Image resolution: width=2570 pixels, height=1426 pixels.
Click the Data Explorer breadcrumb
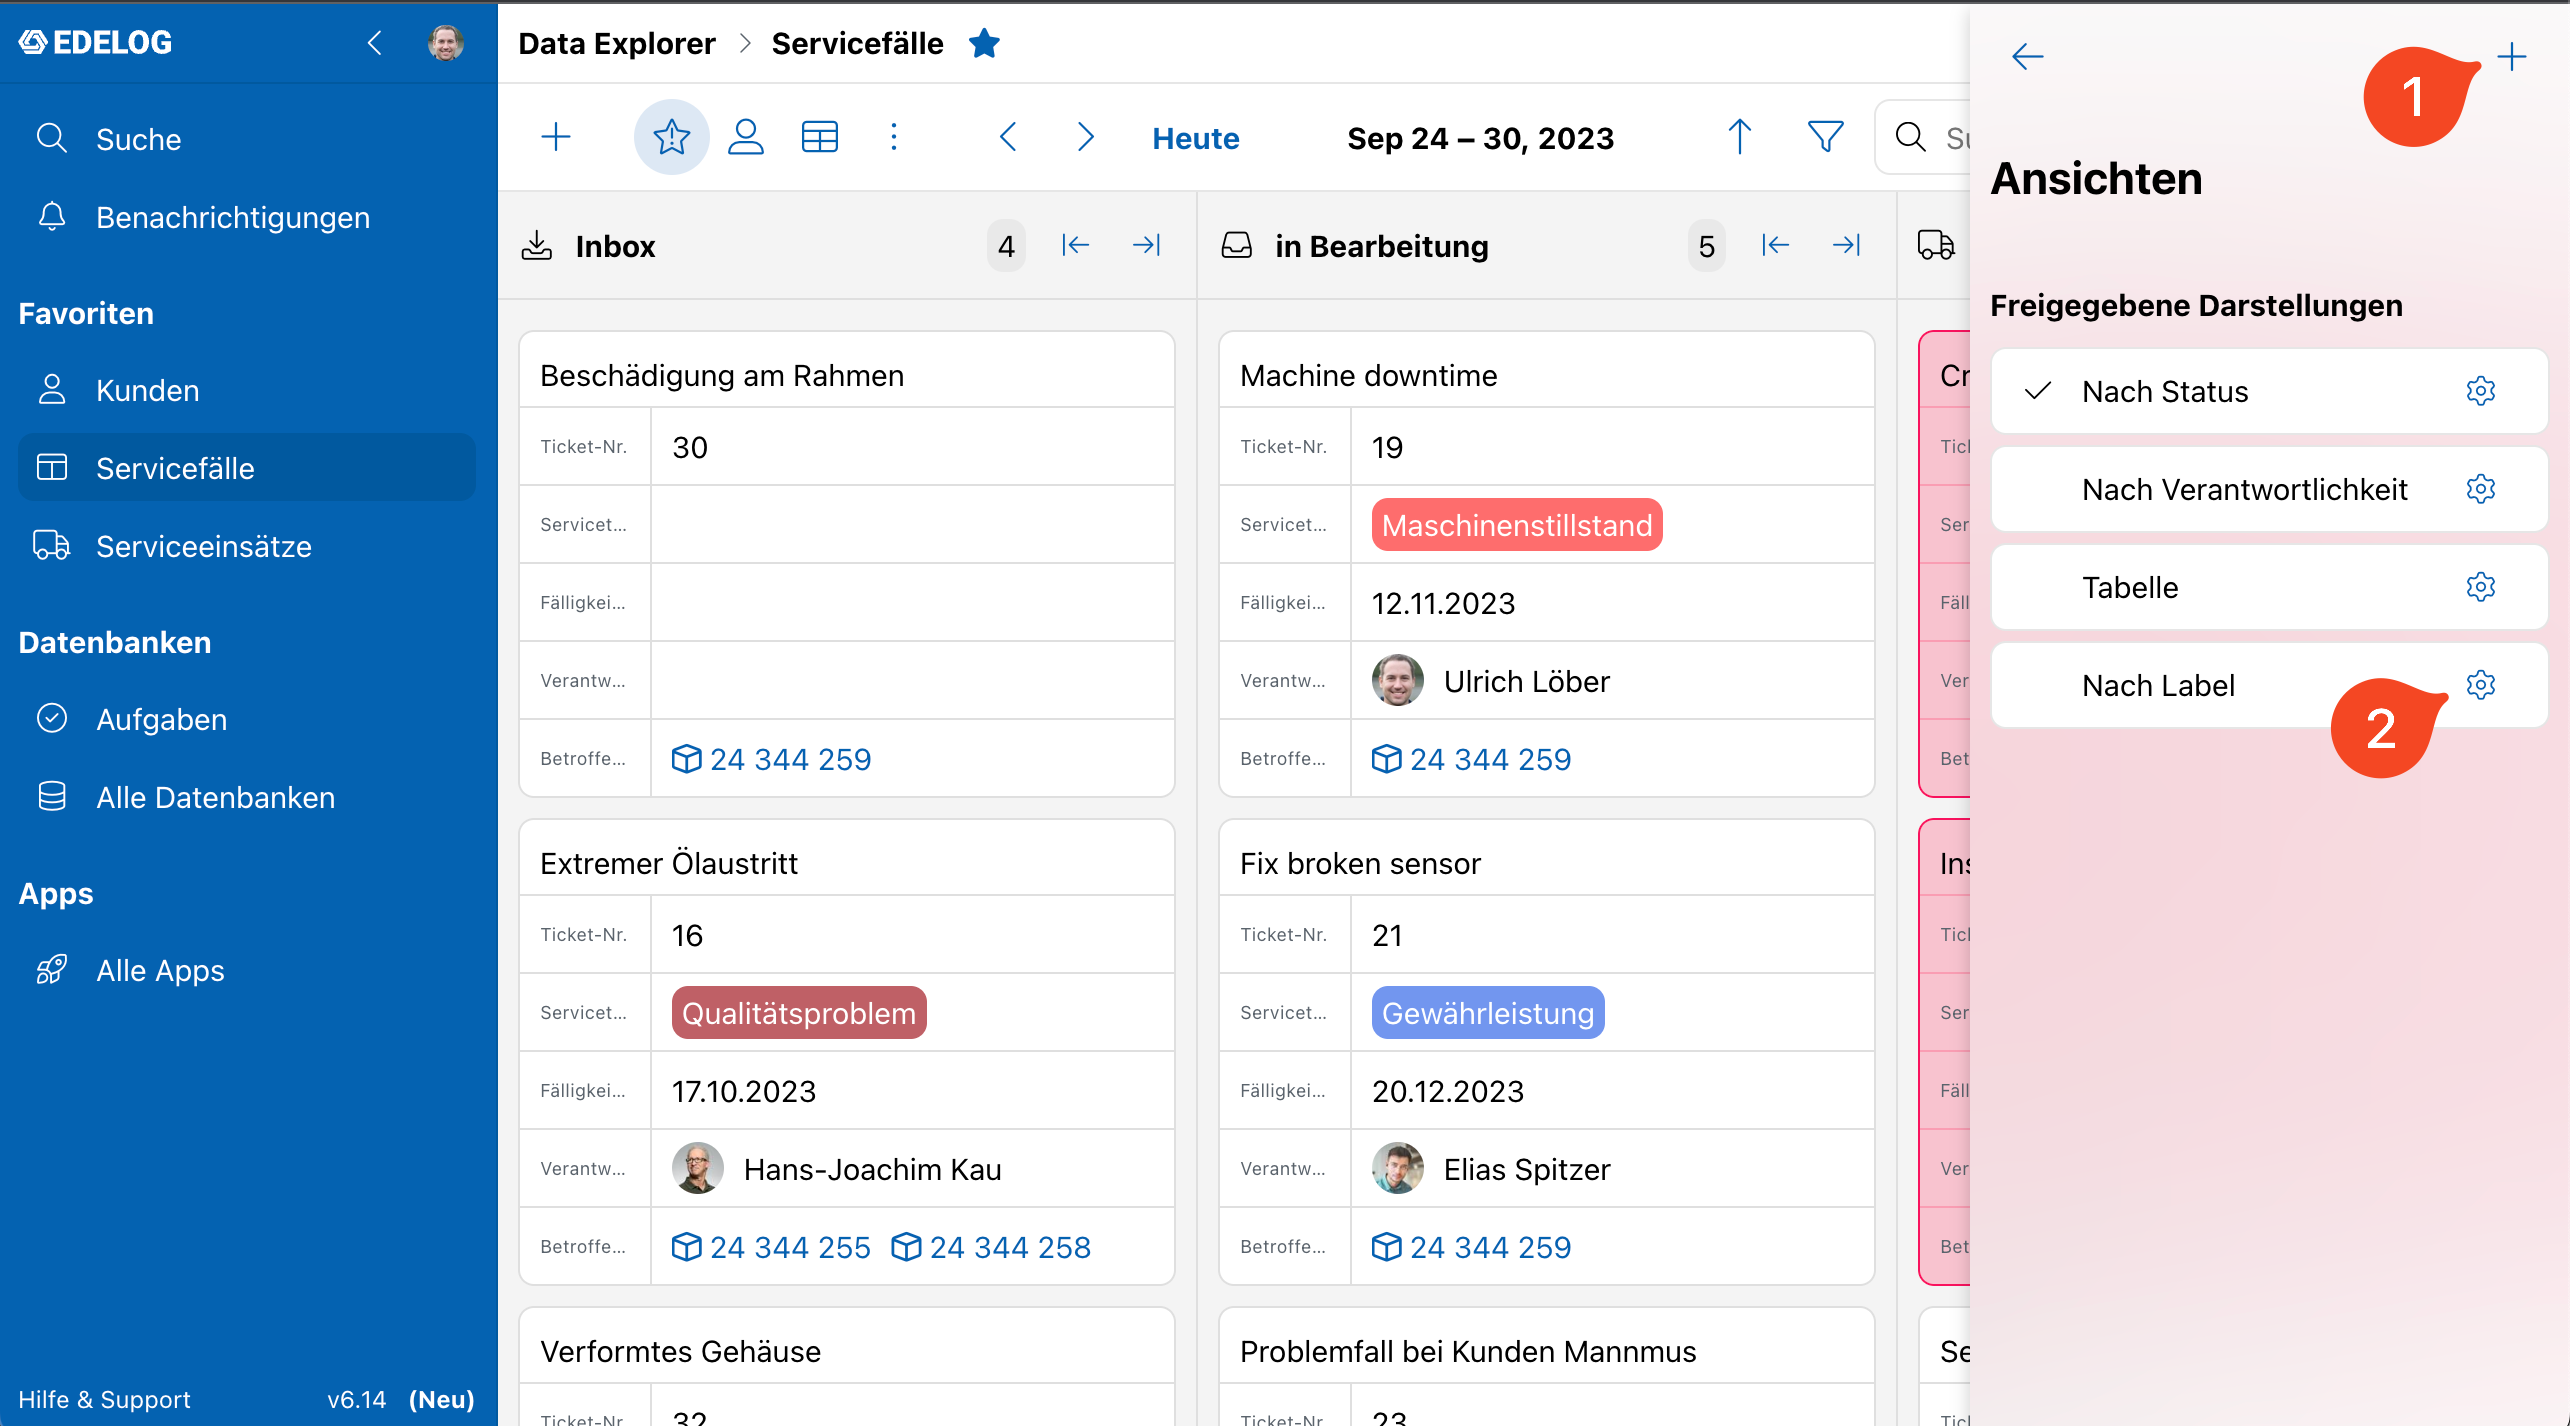click(x=617, y=43)
